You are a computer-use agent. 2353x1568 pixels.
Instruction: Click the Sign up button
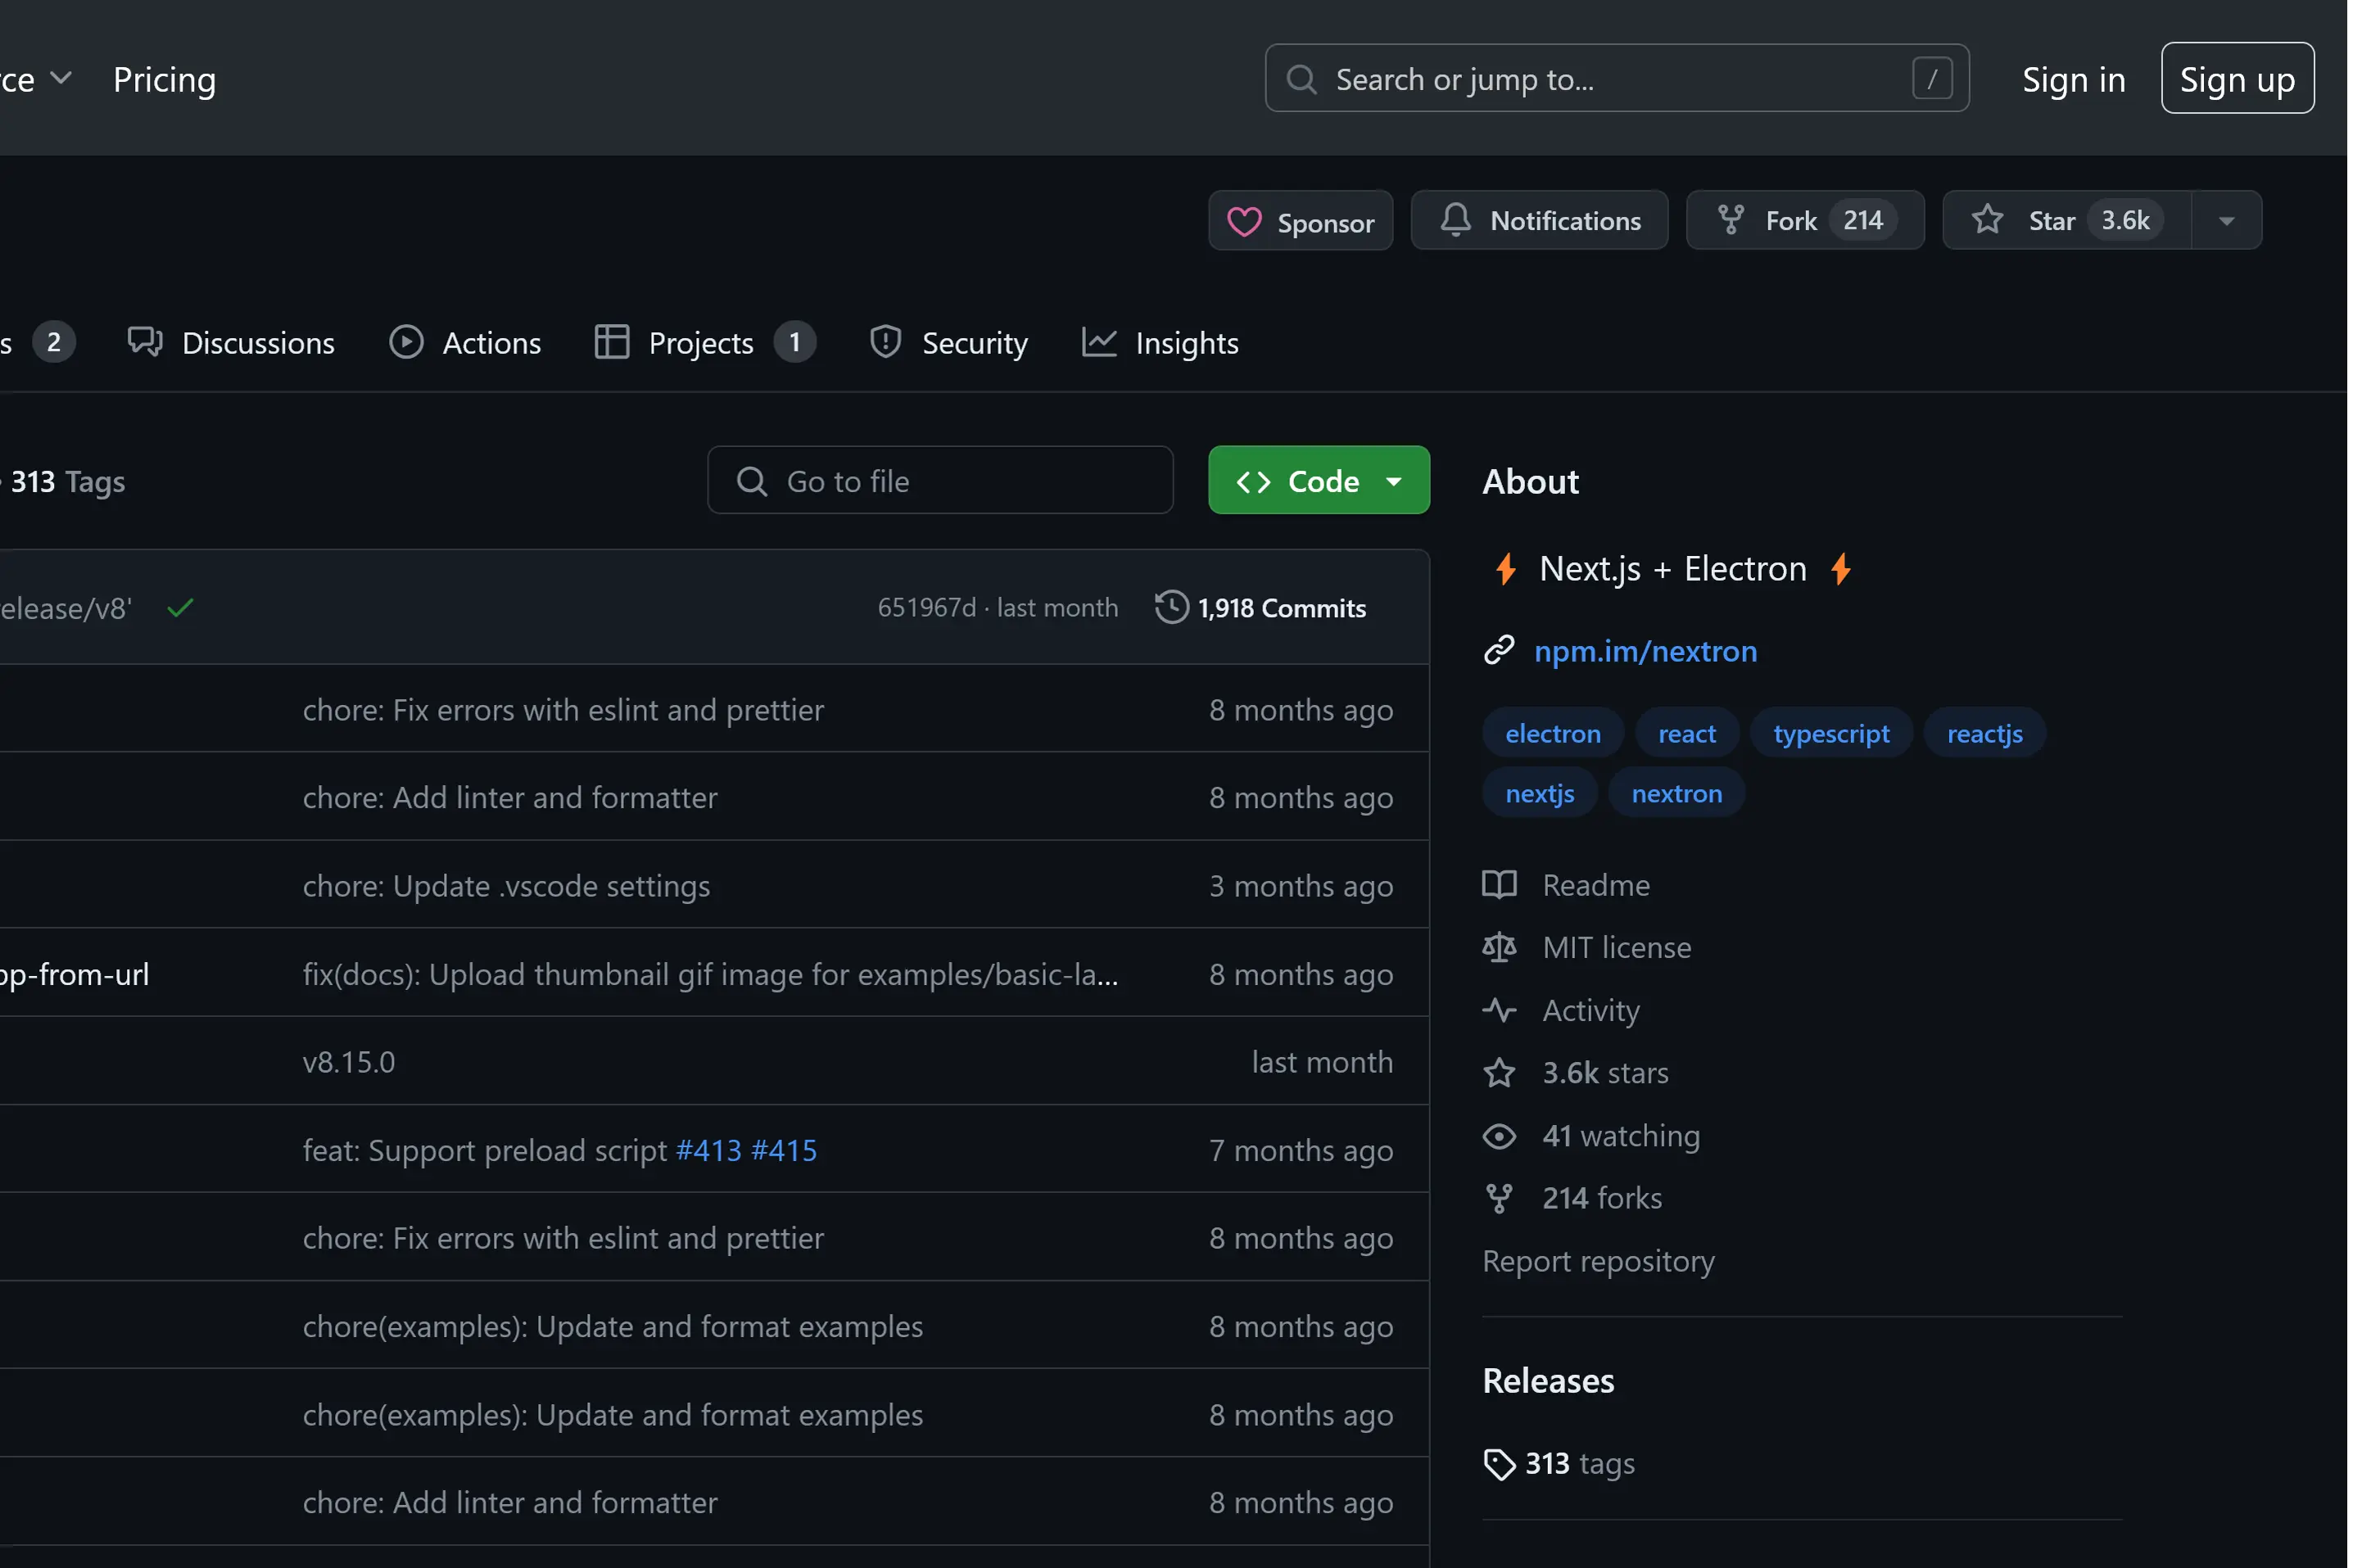coord(2236,79)
